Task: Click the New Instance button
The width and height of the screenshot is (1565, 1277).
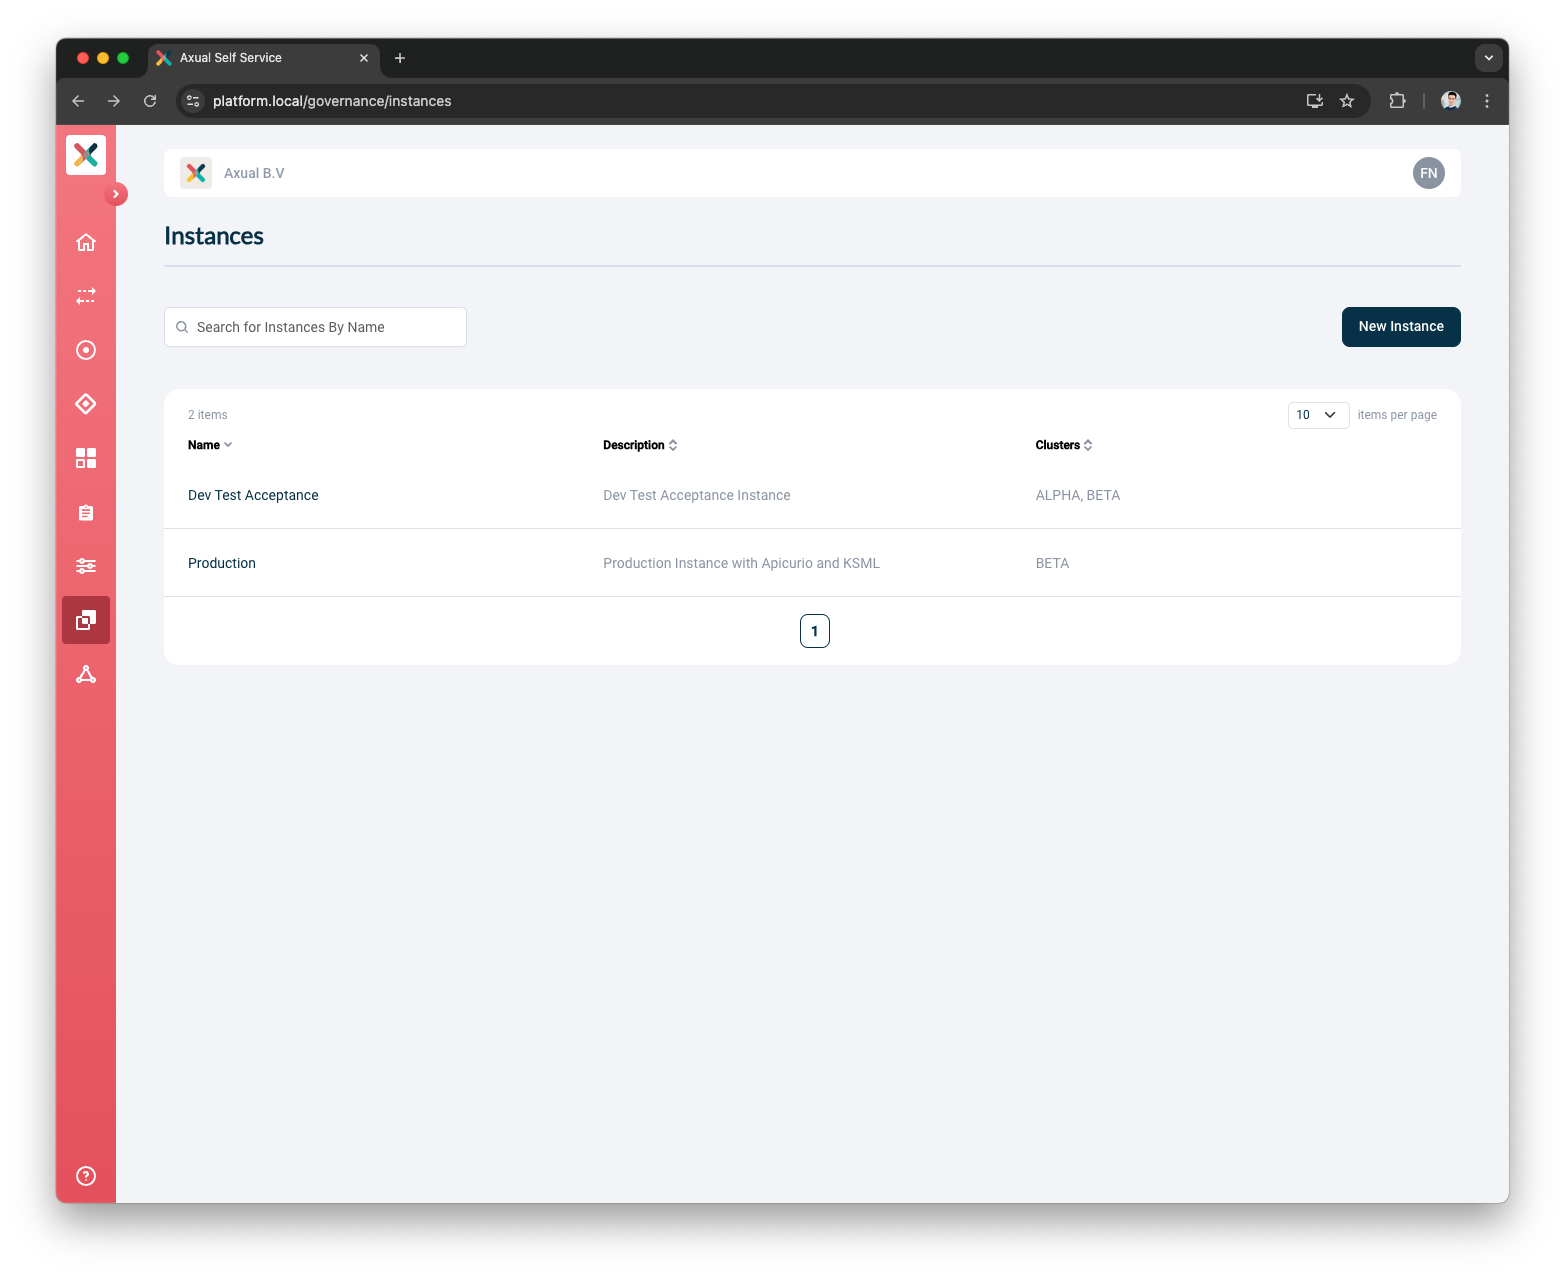Action: pos(1401,327)
